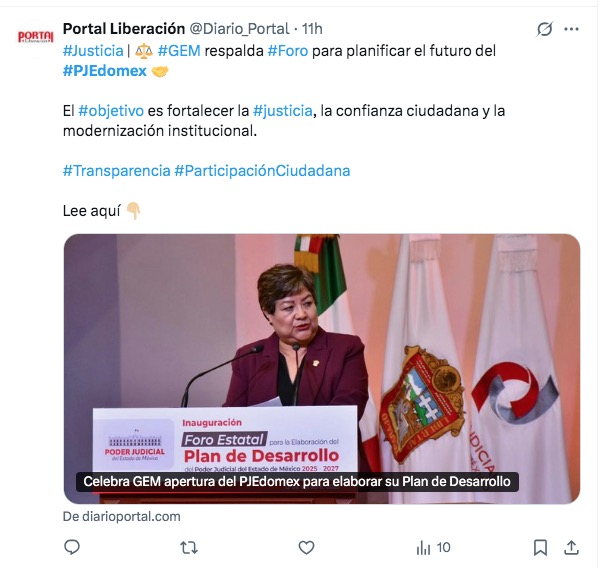This screenshot has width=601, height=568.
Task: Open the Portal Liberación account name
Action: (x=124, y=29)
